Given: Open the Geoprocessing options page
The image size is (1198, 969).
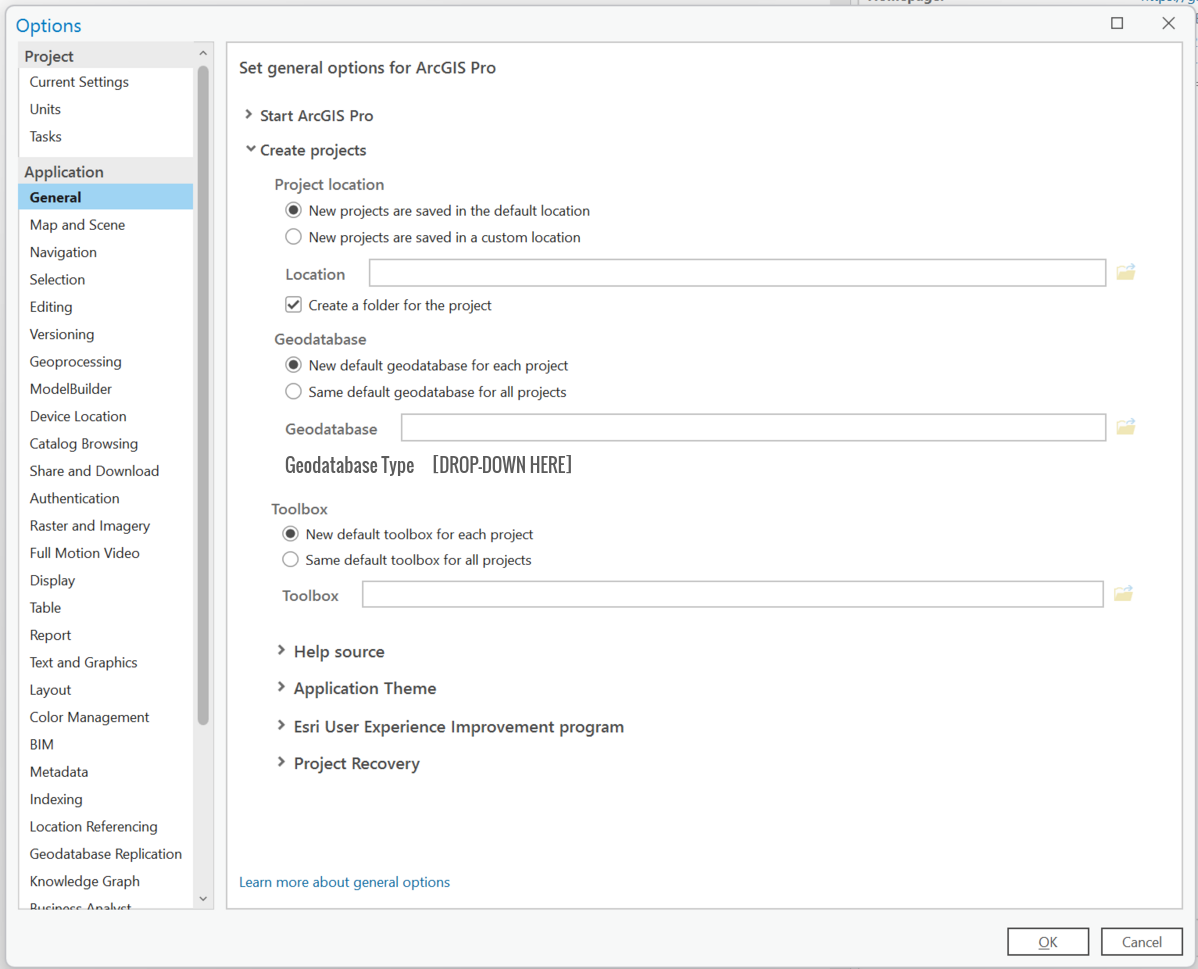Looking at the screenshot, I should pyautogui.click(x=75, y=361).
